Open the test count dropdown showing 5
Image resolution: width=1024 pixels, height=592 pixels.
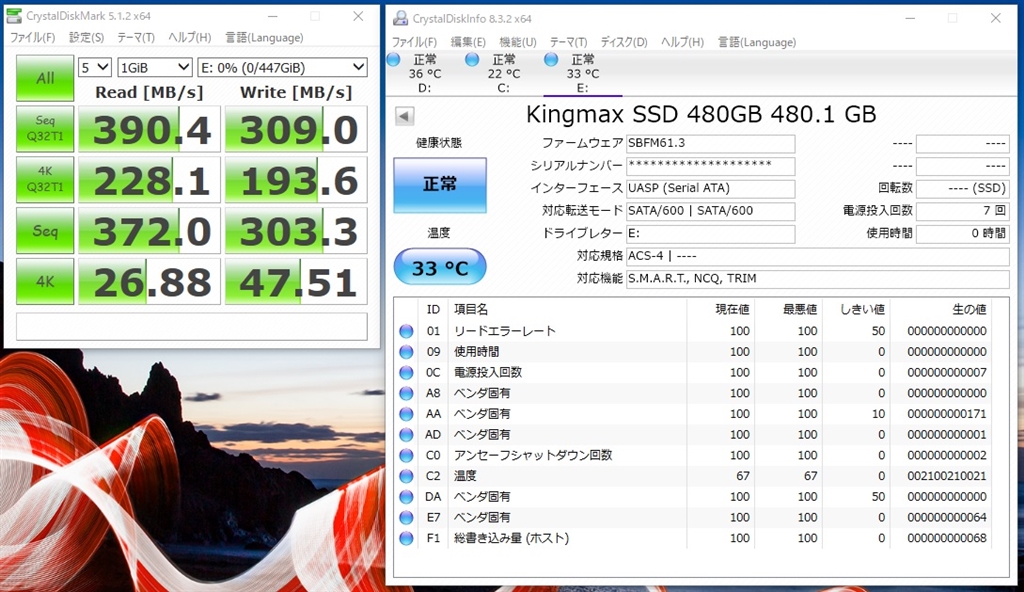click(x=95, y=67)
